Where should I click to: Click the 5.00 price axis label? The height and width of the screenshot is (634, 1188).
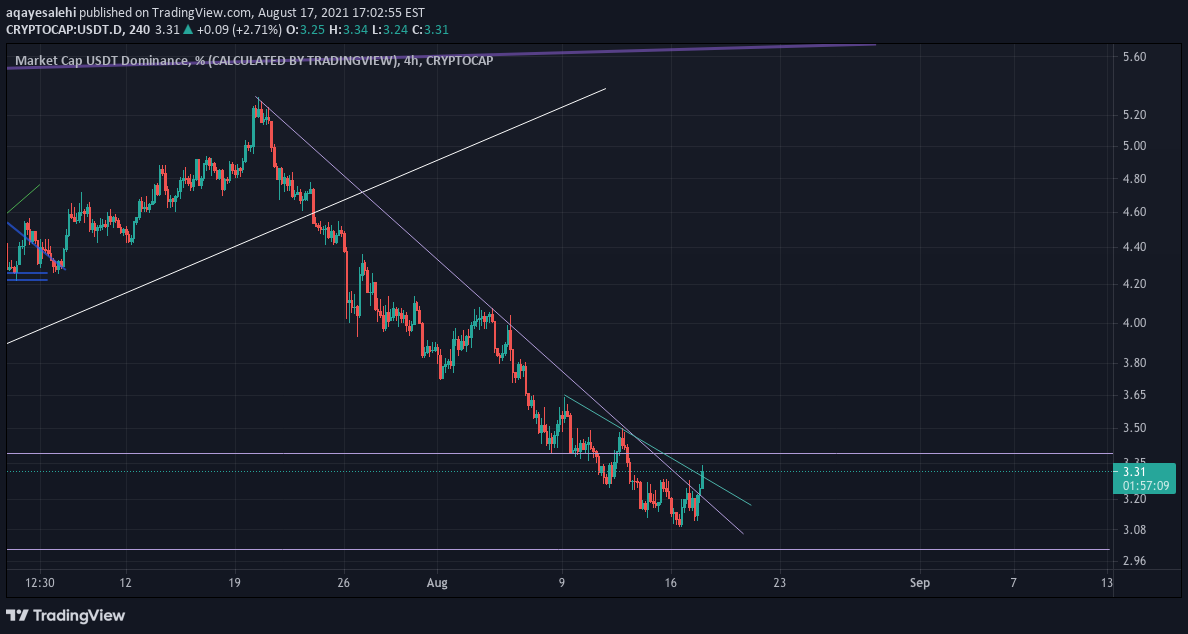click(1133, 145)
